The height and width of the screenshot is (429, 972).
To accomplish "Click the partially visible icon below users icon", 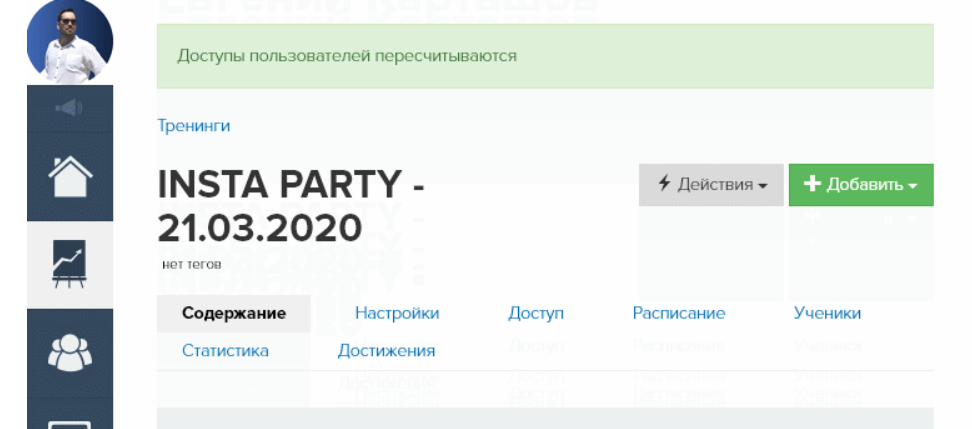I will [69, 421].
